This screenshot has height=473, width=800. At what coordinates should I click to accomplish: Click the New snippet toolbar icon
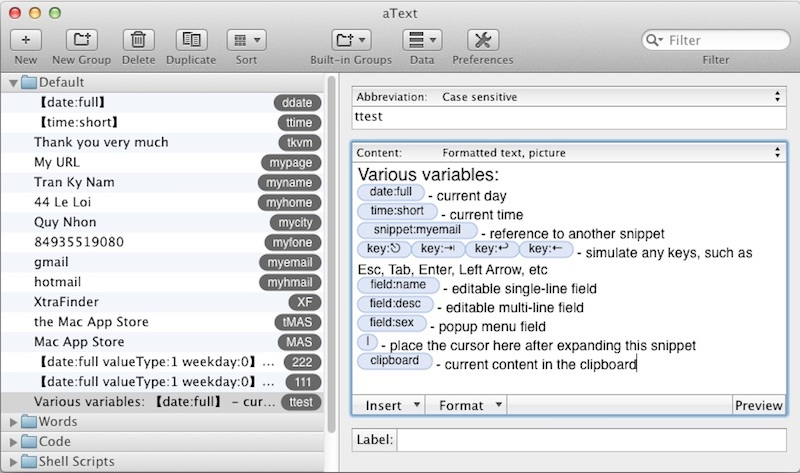coord(26,40)
